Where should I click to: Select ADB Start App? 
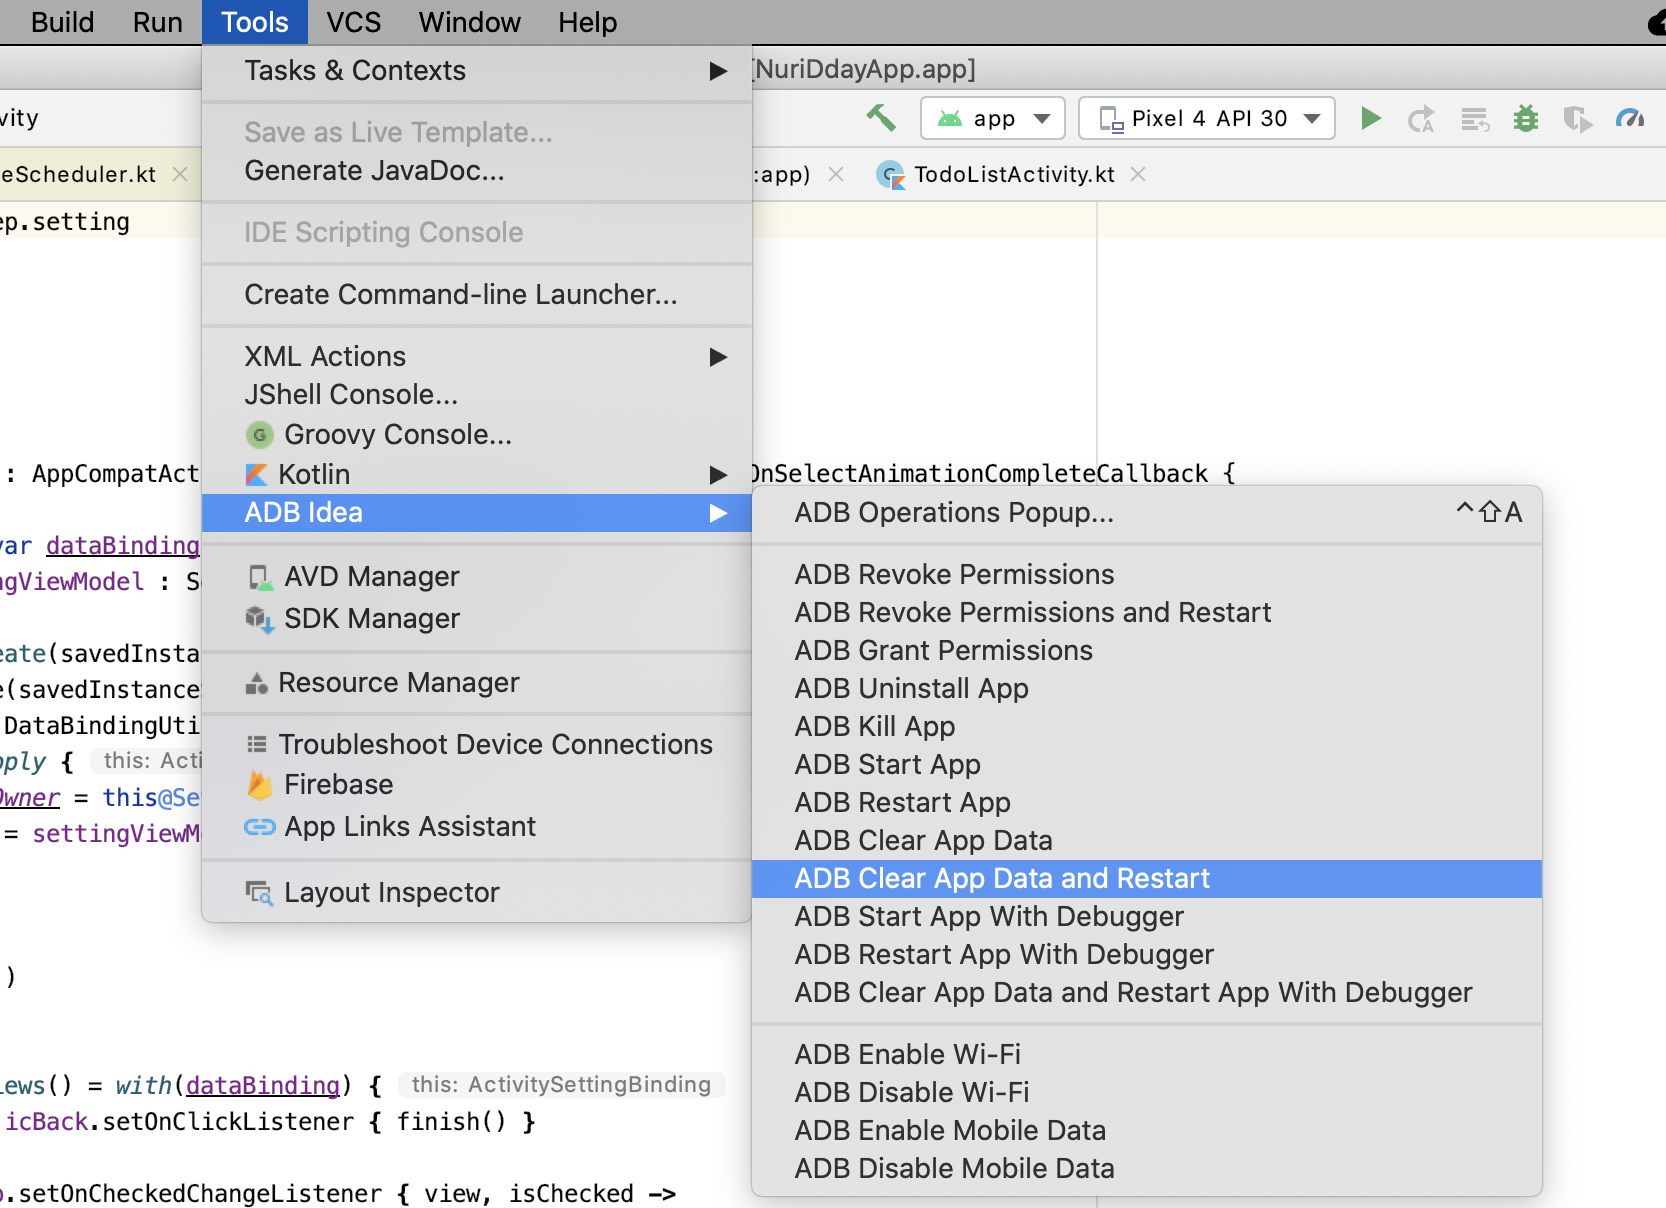coord(1147,765)
